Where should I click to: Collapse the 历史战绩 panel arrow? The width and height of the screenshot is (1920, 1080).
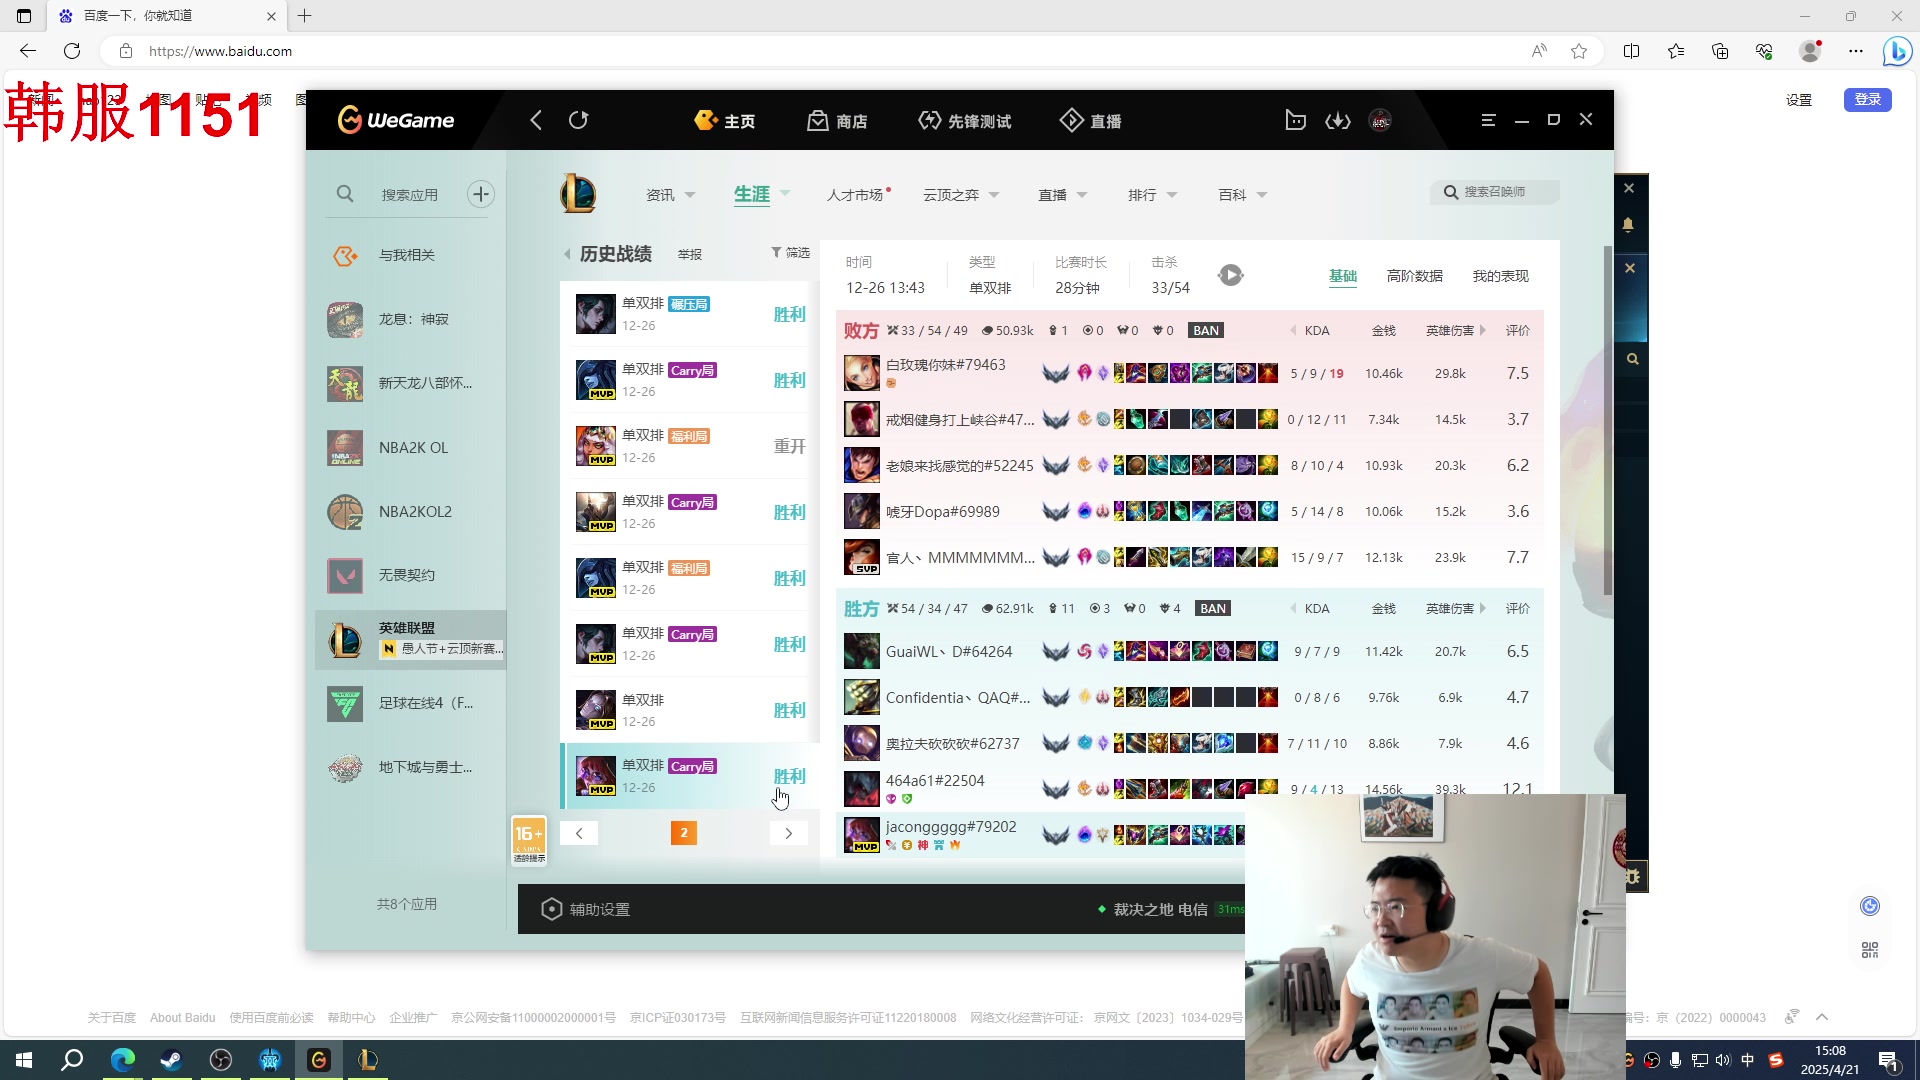(567, 254)
